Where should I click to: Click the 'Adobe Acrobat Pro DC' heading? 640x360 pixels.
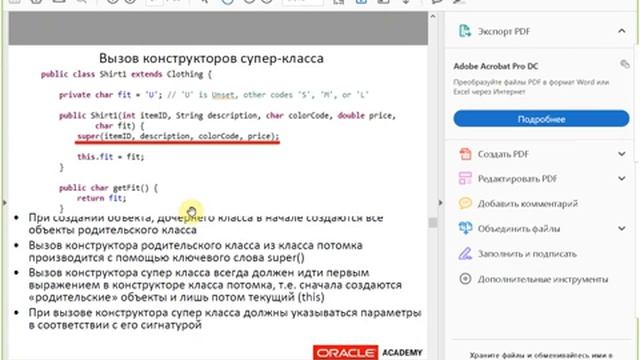pos(496,66)
